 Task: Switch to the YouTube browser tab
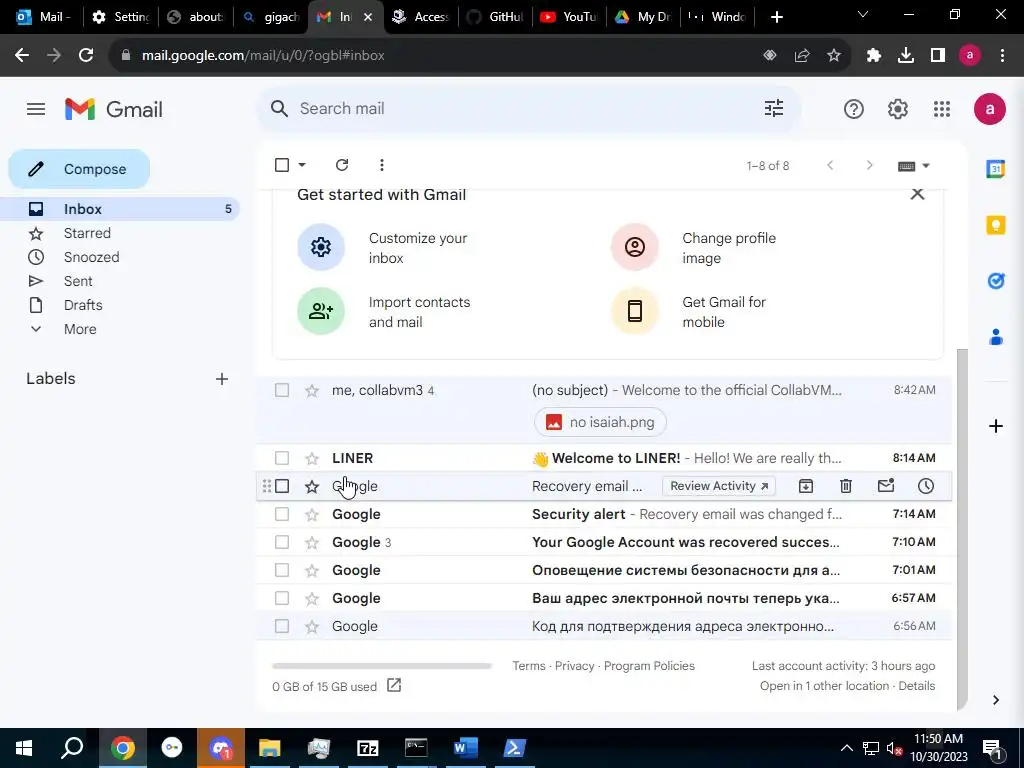pyautogui.click(x=569, y=17)
